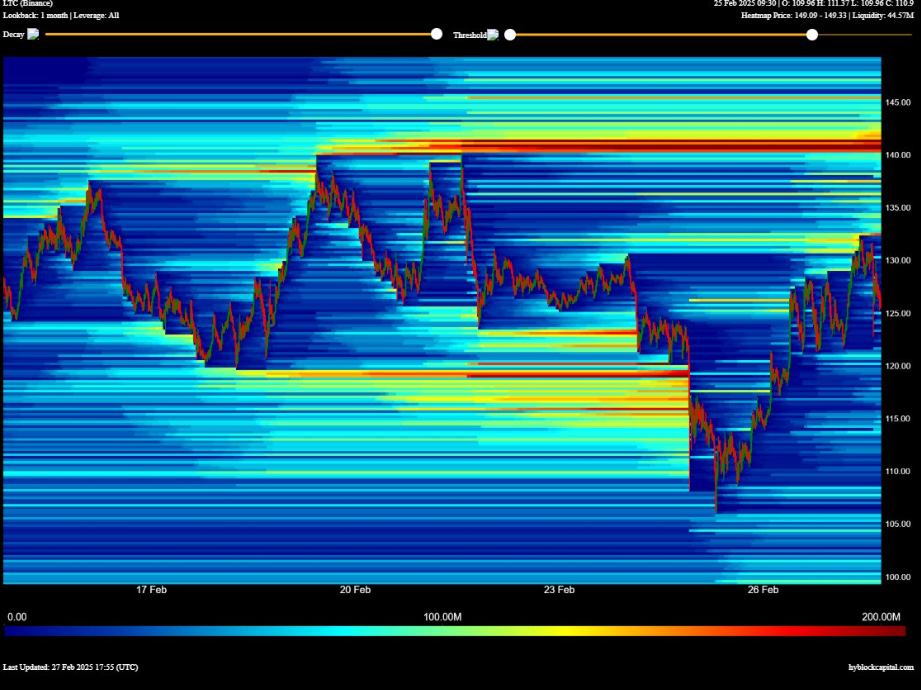Click the Threshold slider's left handle
The width and height of the screenshot is (921, 690).
click(x=510, y=35)
